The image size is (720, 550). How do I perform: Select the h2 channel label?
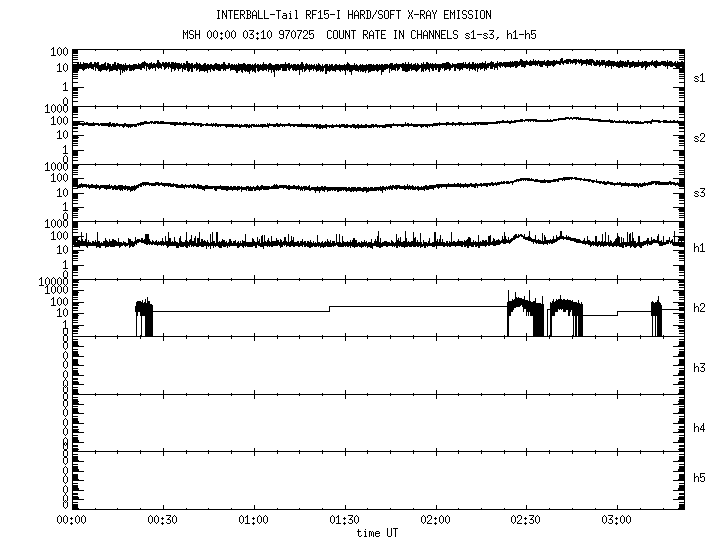point(699,309)
